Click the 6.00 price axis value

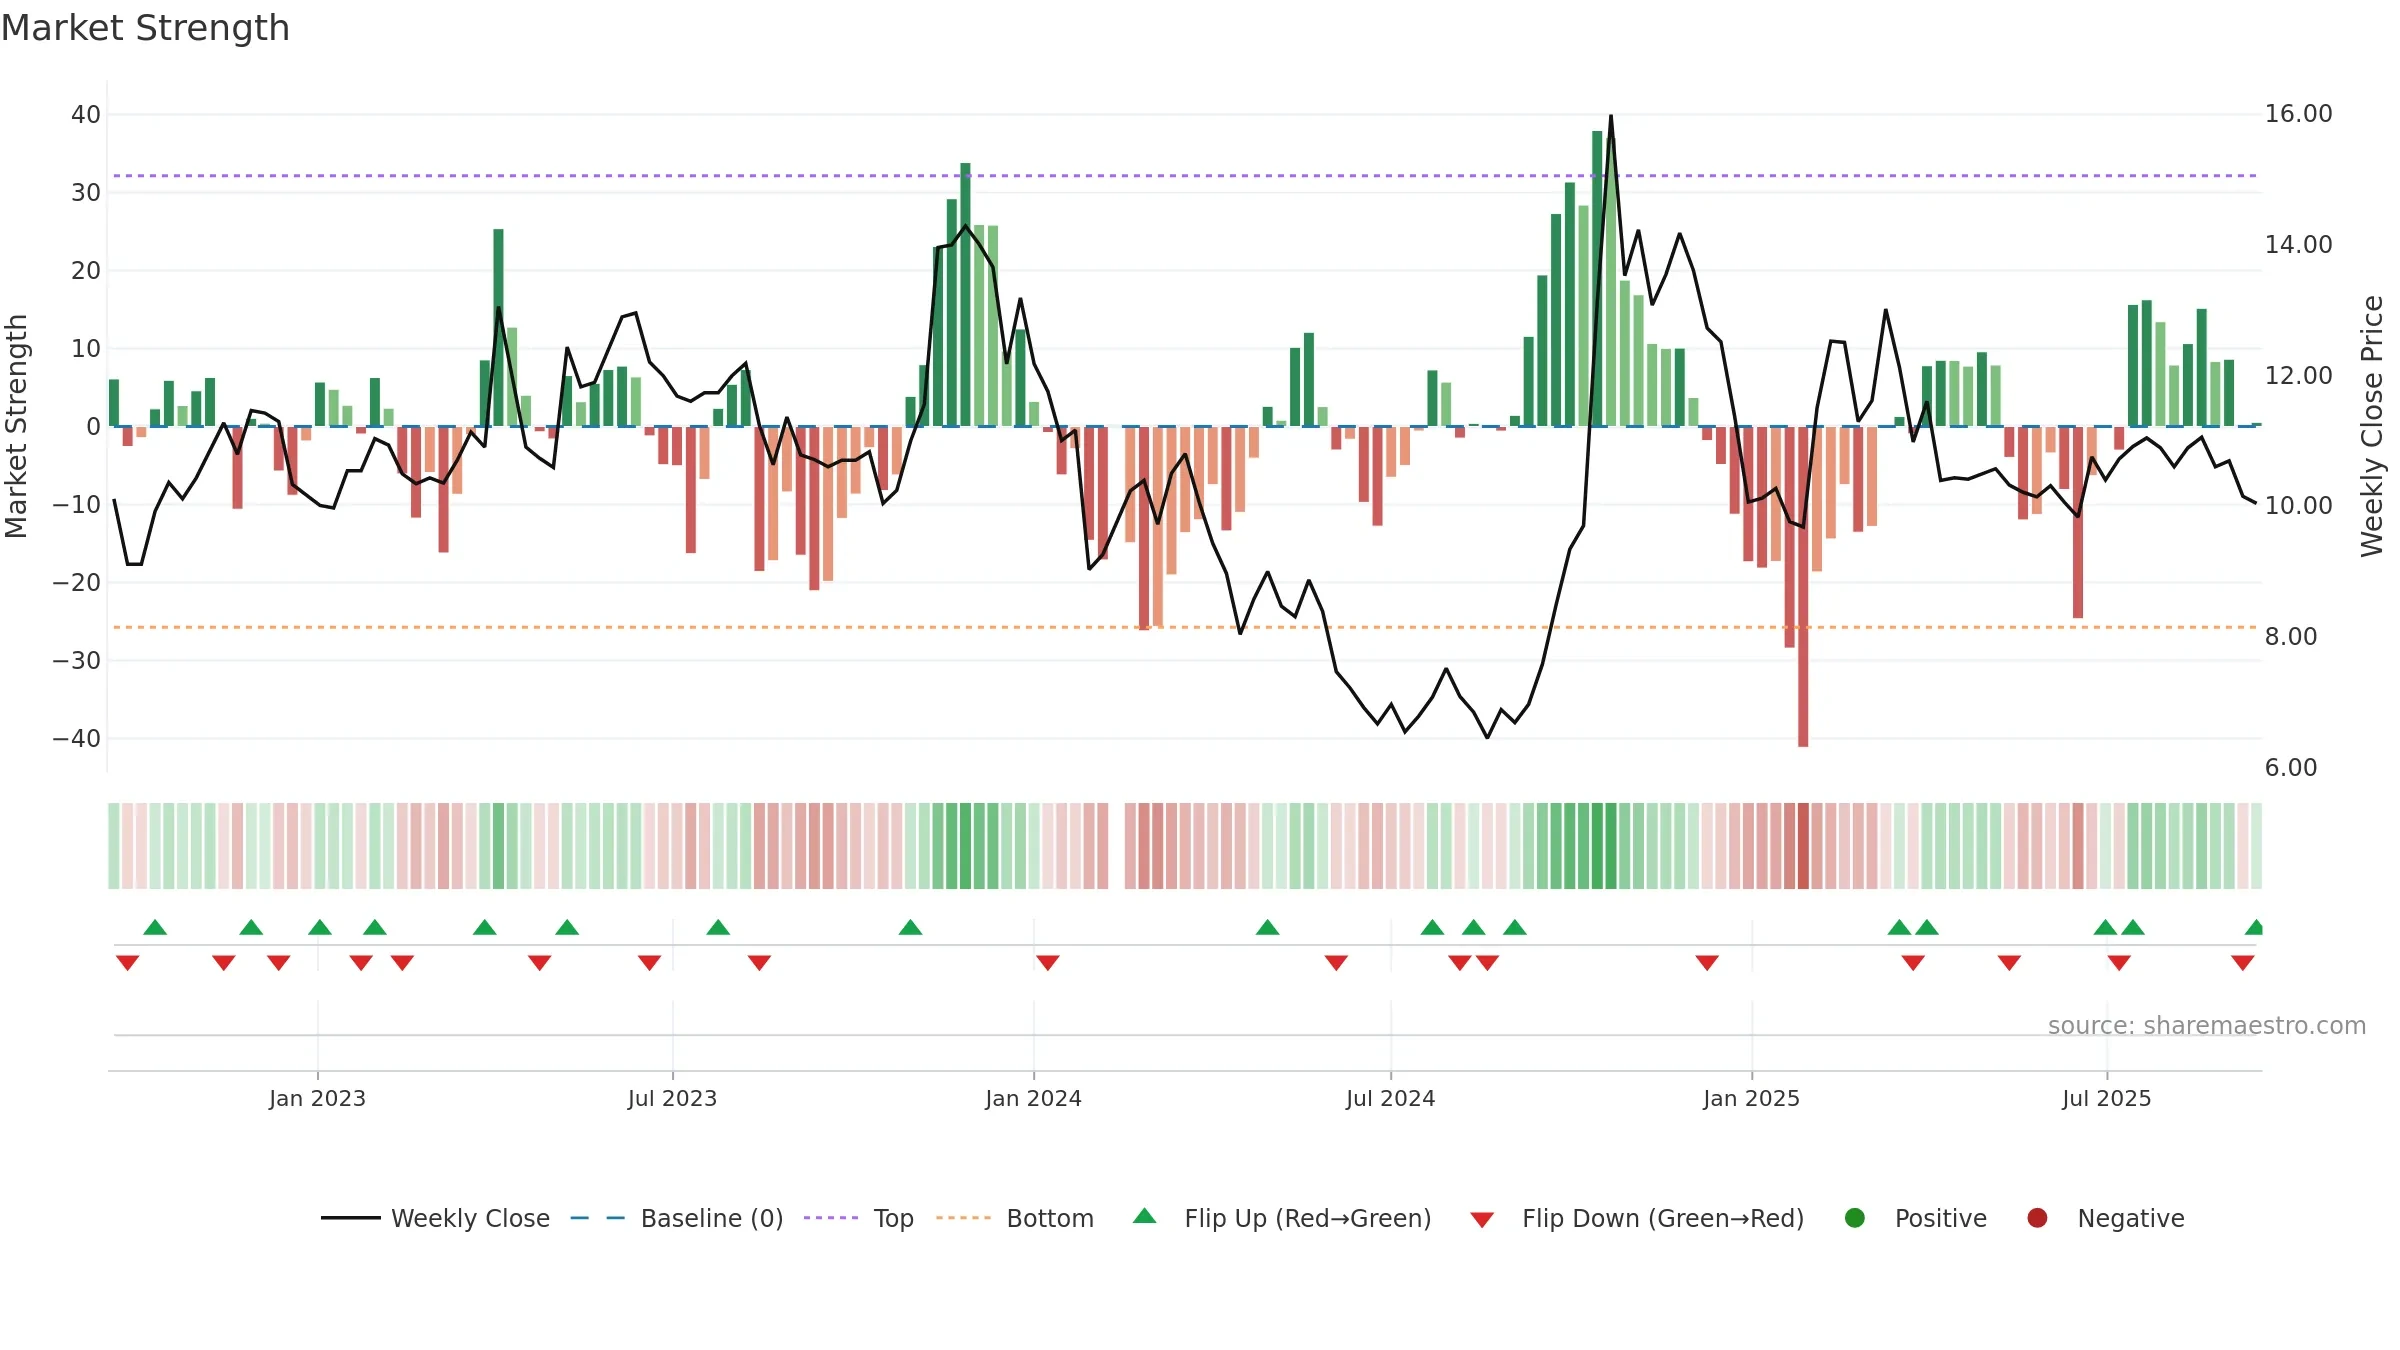click(x=2291, y=767)
